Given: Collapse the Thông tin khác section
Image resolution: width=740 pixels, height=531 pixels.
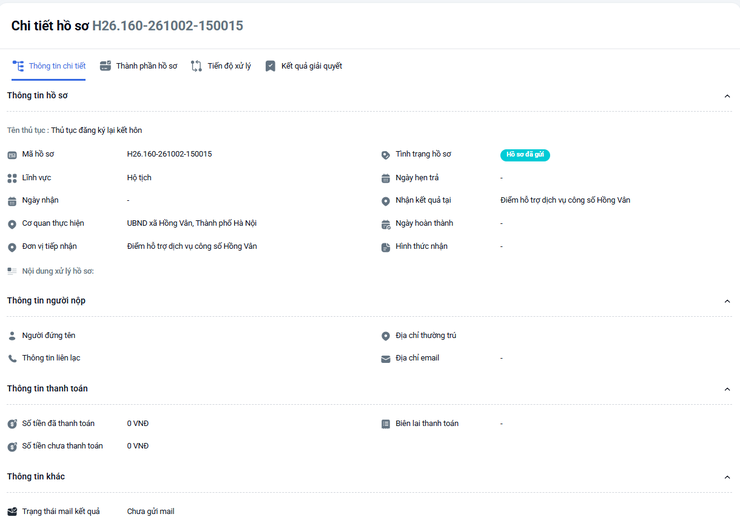Looking at the screenshot, I should coord(727,477).
